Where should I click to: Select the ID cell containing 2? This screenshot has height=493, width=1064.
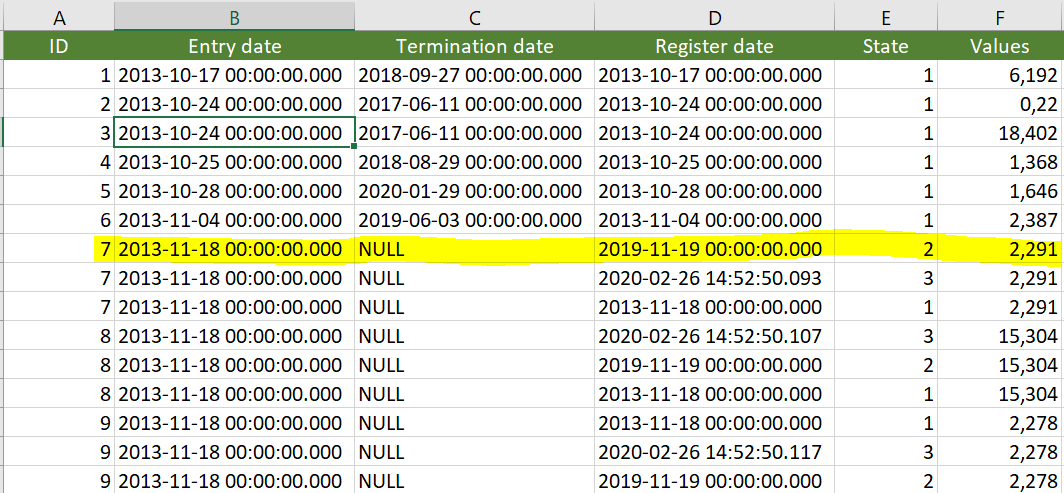coord(59,104)
